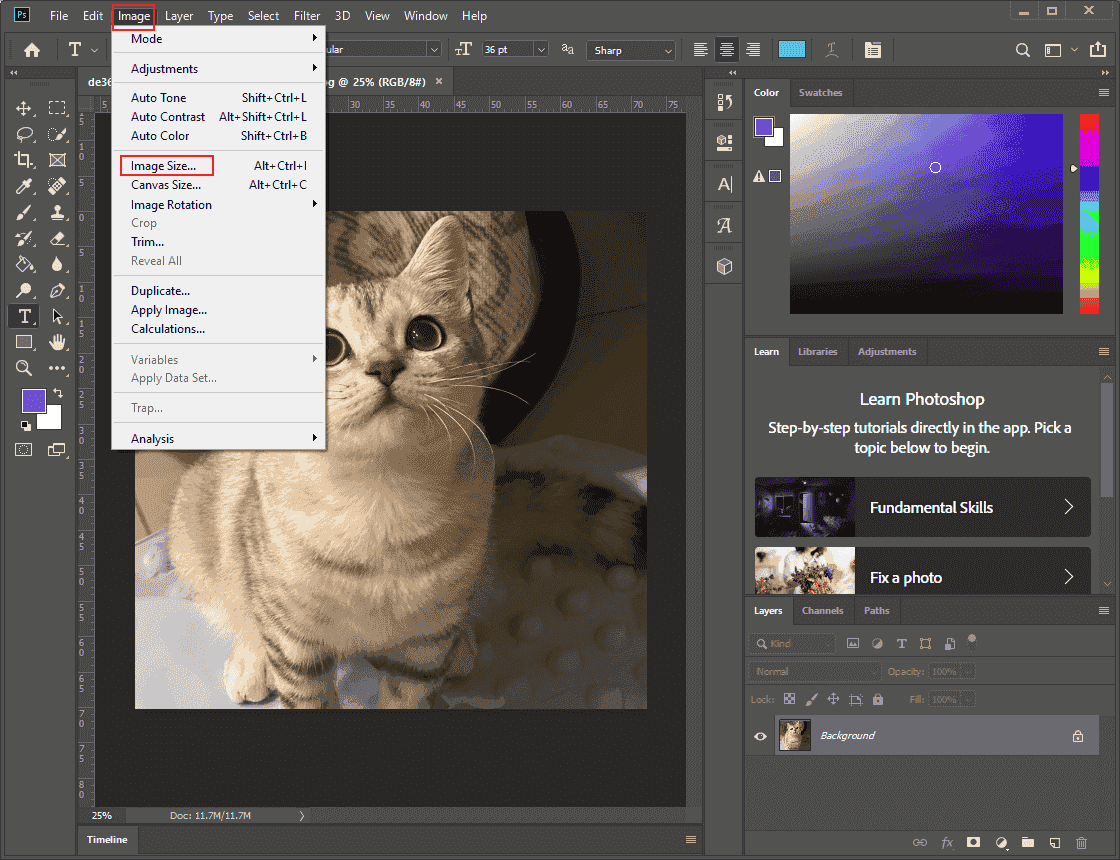Open the font size dropdown
Screen dimensions: 1120x860
tap(540, 49)
